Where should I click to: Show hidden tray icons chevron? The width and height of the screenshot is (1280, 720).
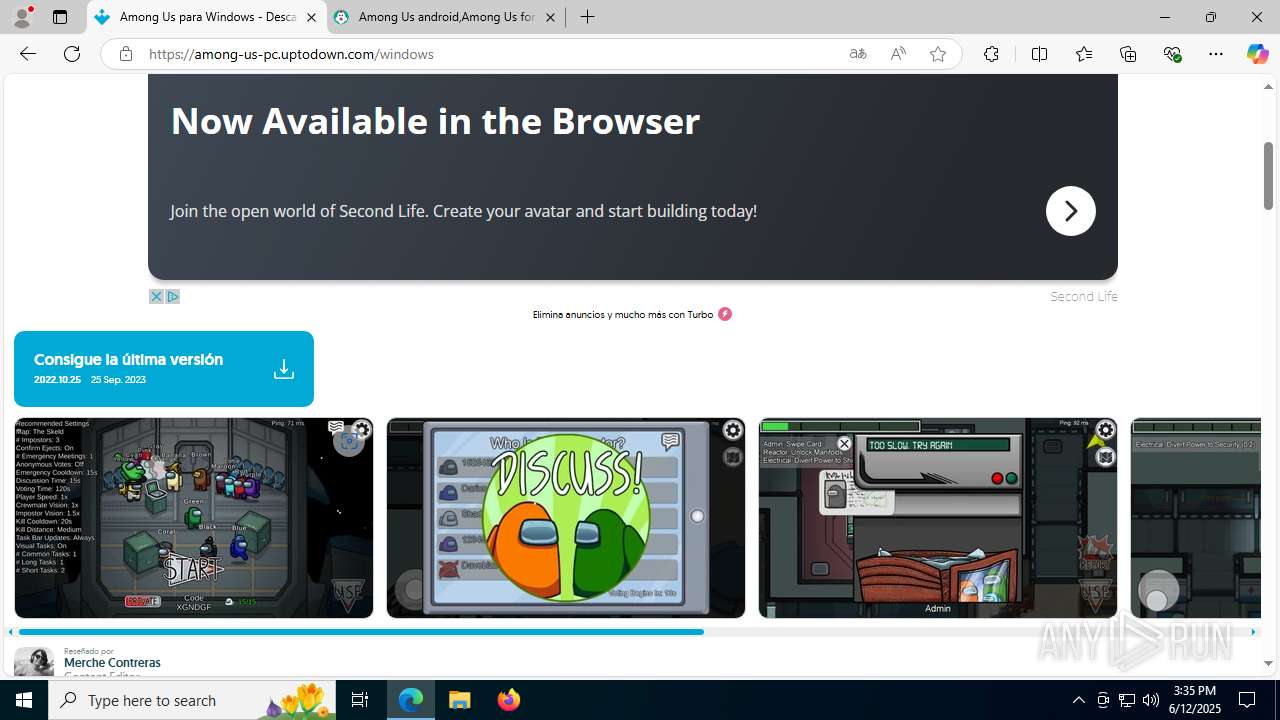click(x=1078, y=700)
